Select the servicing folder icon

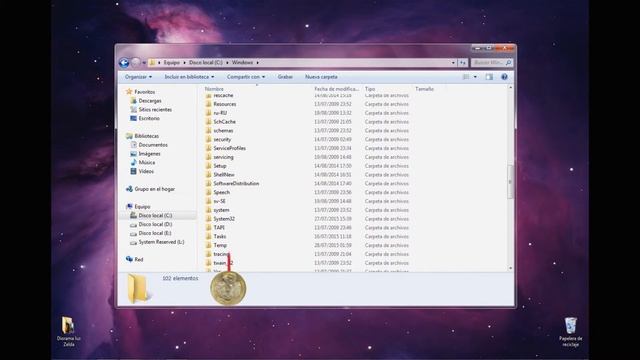click(x=209, y=157)
